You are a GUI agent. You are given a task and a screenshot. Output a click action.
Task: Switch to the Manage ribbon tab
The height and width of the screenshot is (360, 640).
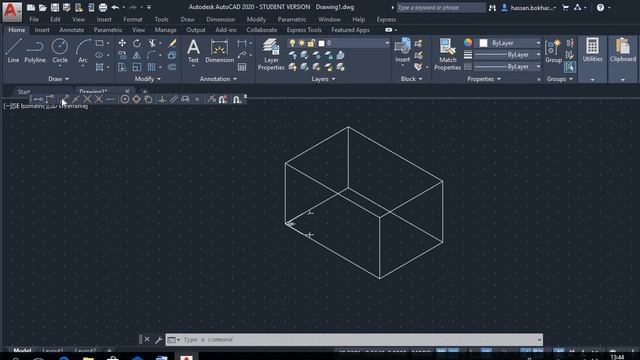pyautogui.click(x=165, y=30)
